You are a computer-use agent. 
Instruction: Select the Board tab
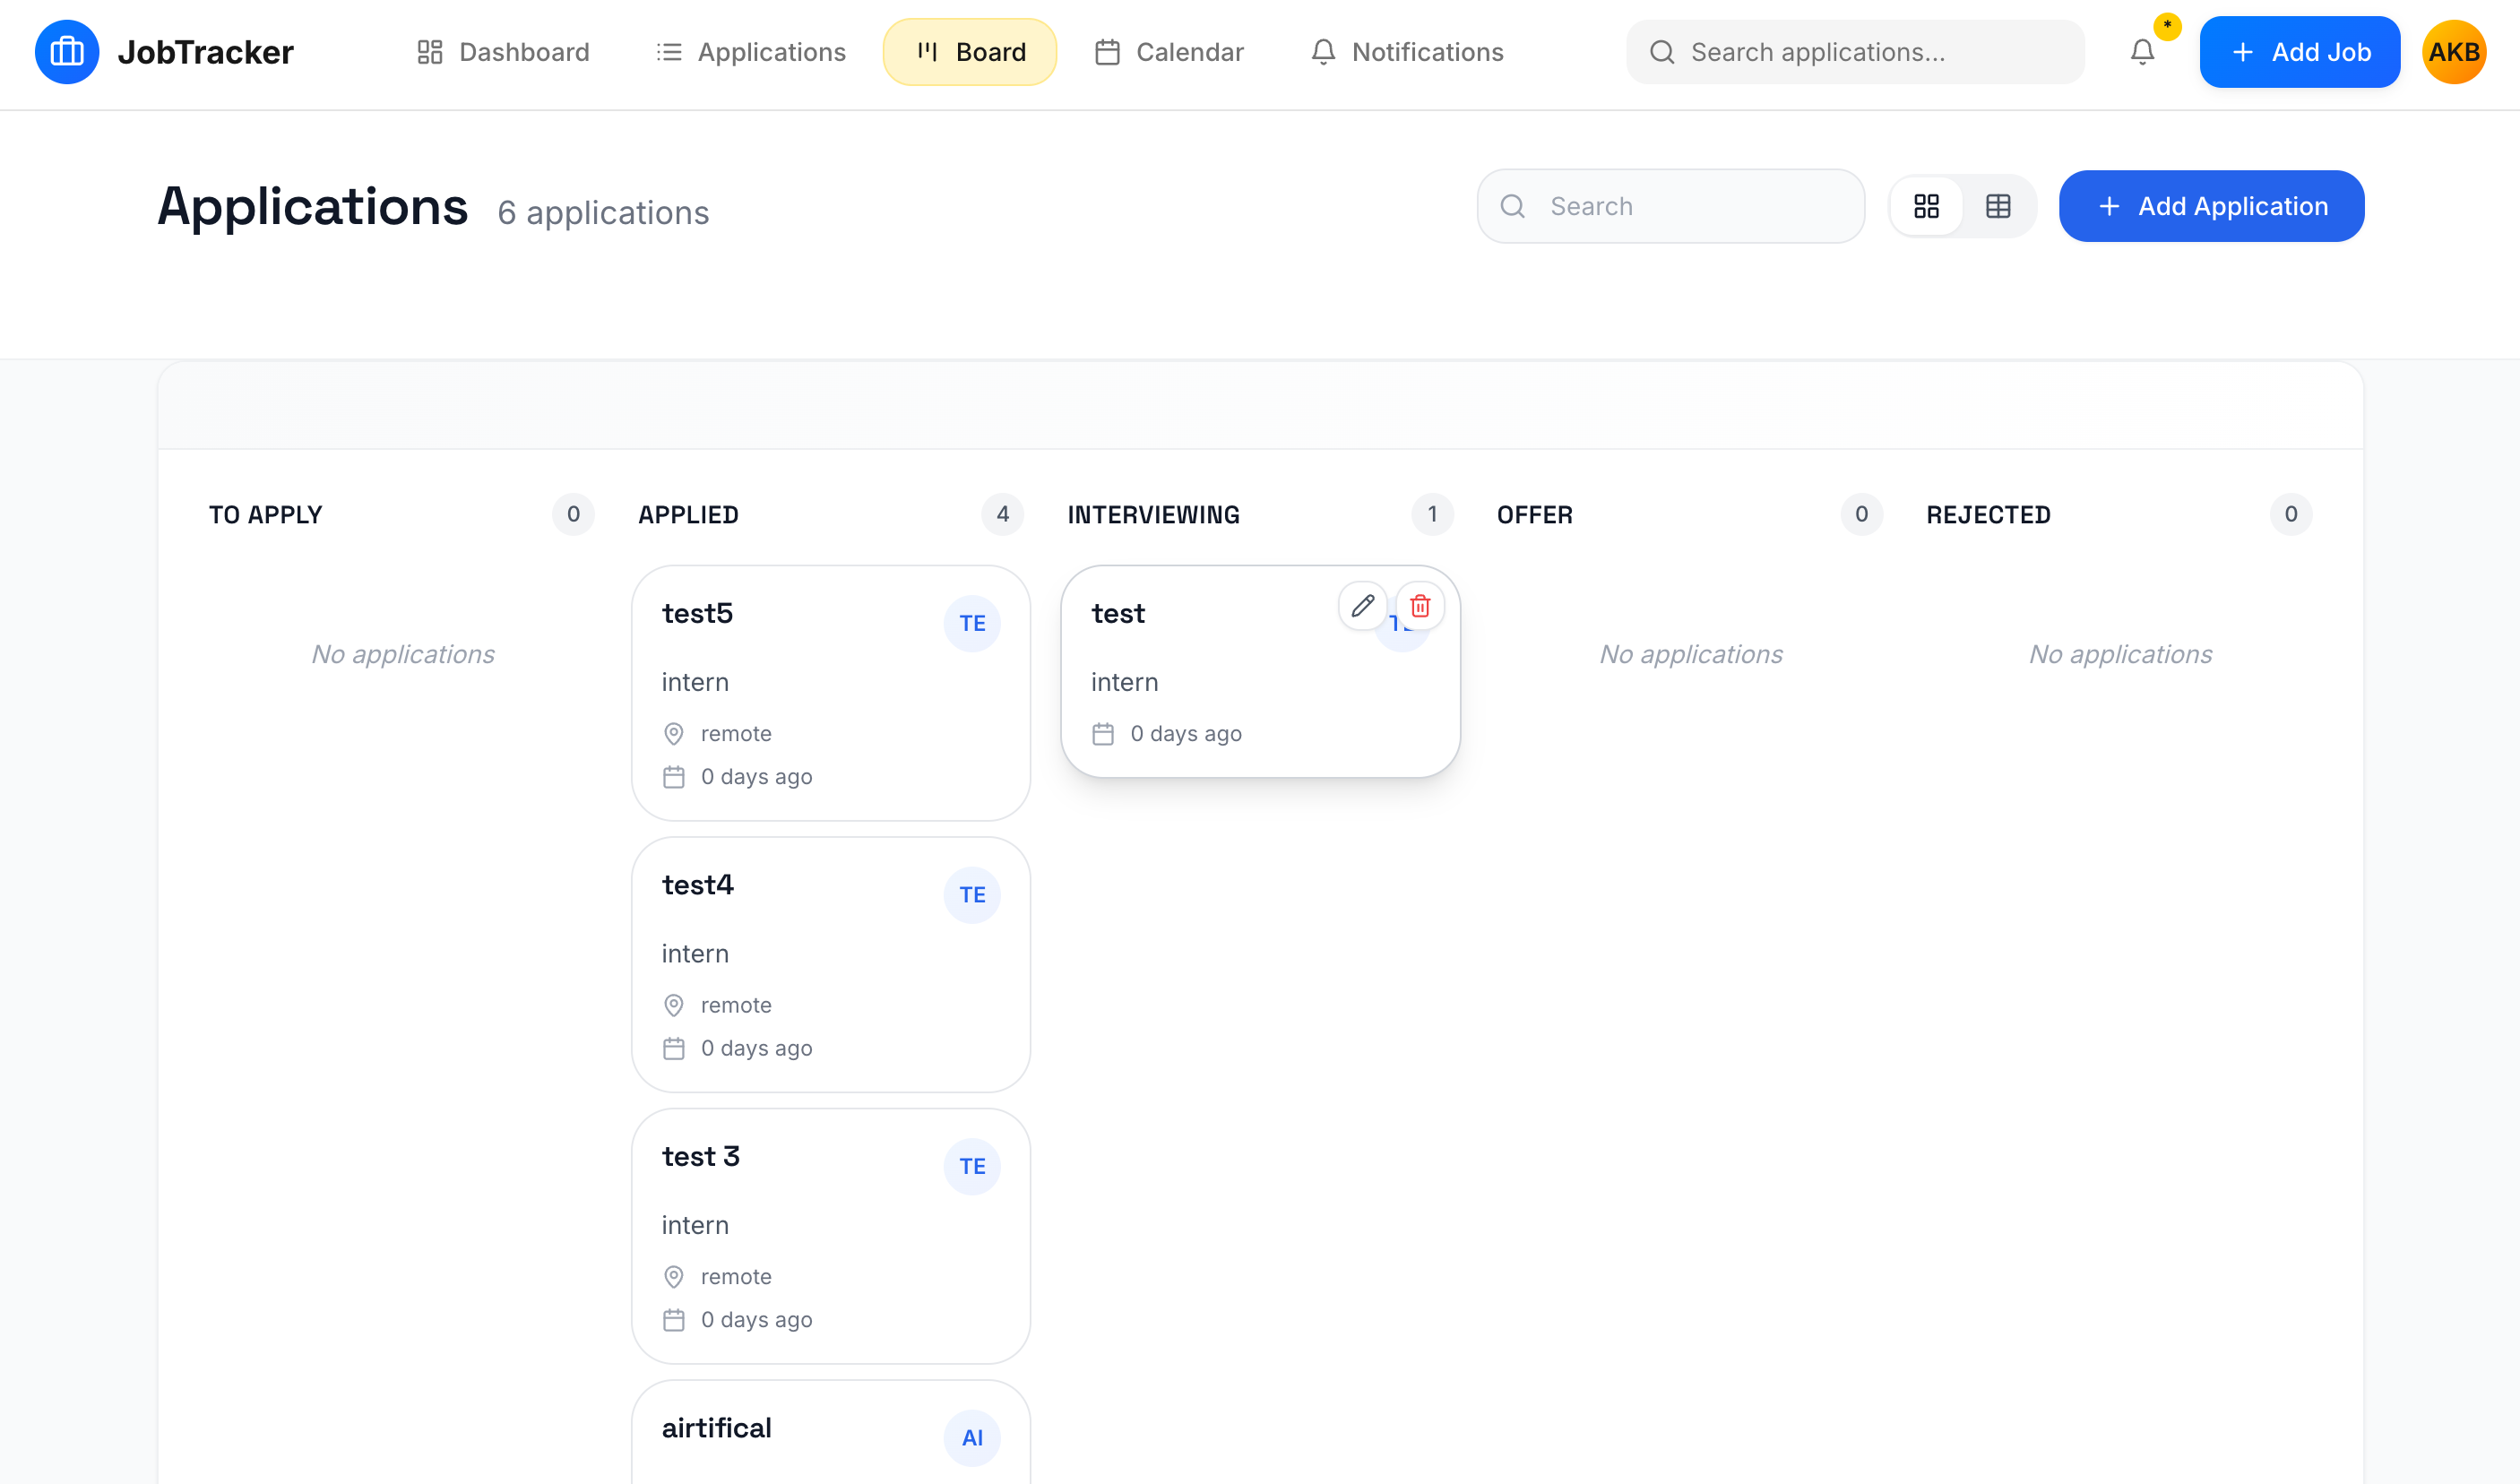(970, 52)
